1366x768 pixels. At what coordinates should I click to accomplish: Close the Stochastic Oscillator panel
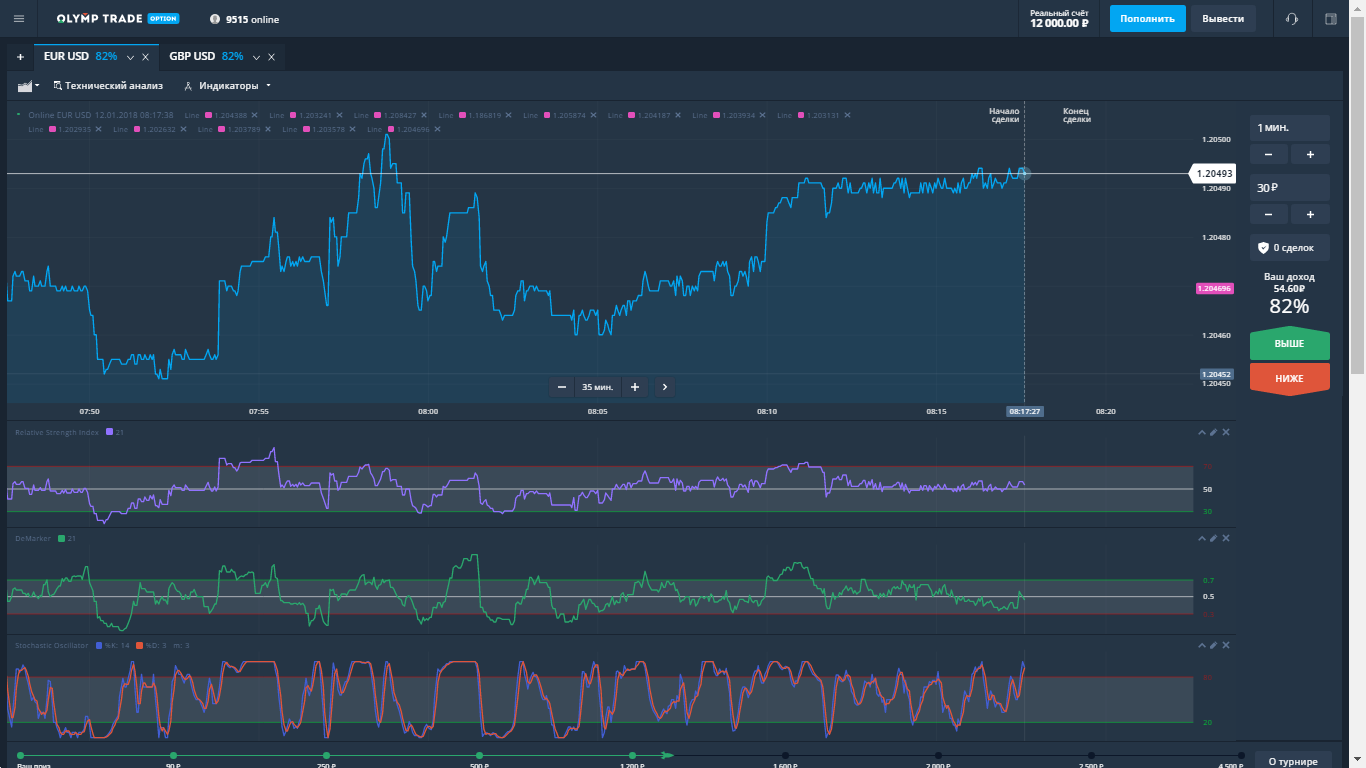pyautogui.click(x=1226, y=646)
